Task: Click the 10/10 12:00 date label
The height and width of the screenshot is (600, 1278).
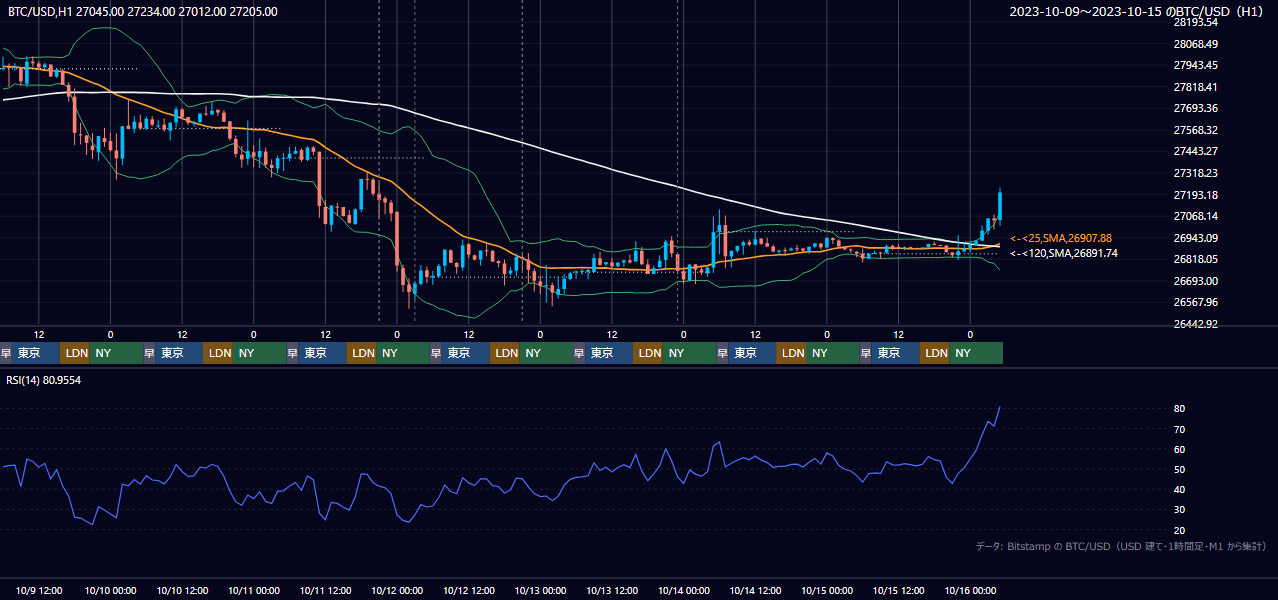Action: pyautogui.click(x=182, y=590)
